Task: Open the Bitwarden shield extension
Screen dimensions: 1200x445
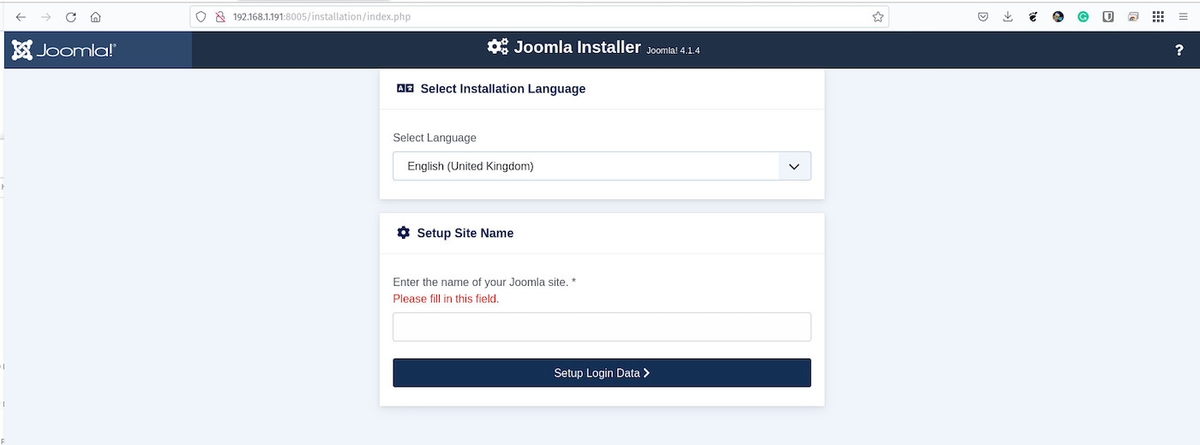Action: coord(1108,16)
